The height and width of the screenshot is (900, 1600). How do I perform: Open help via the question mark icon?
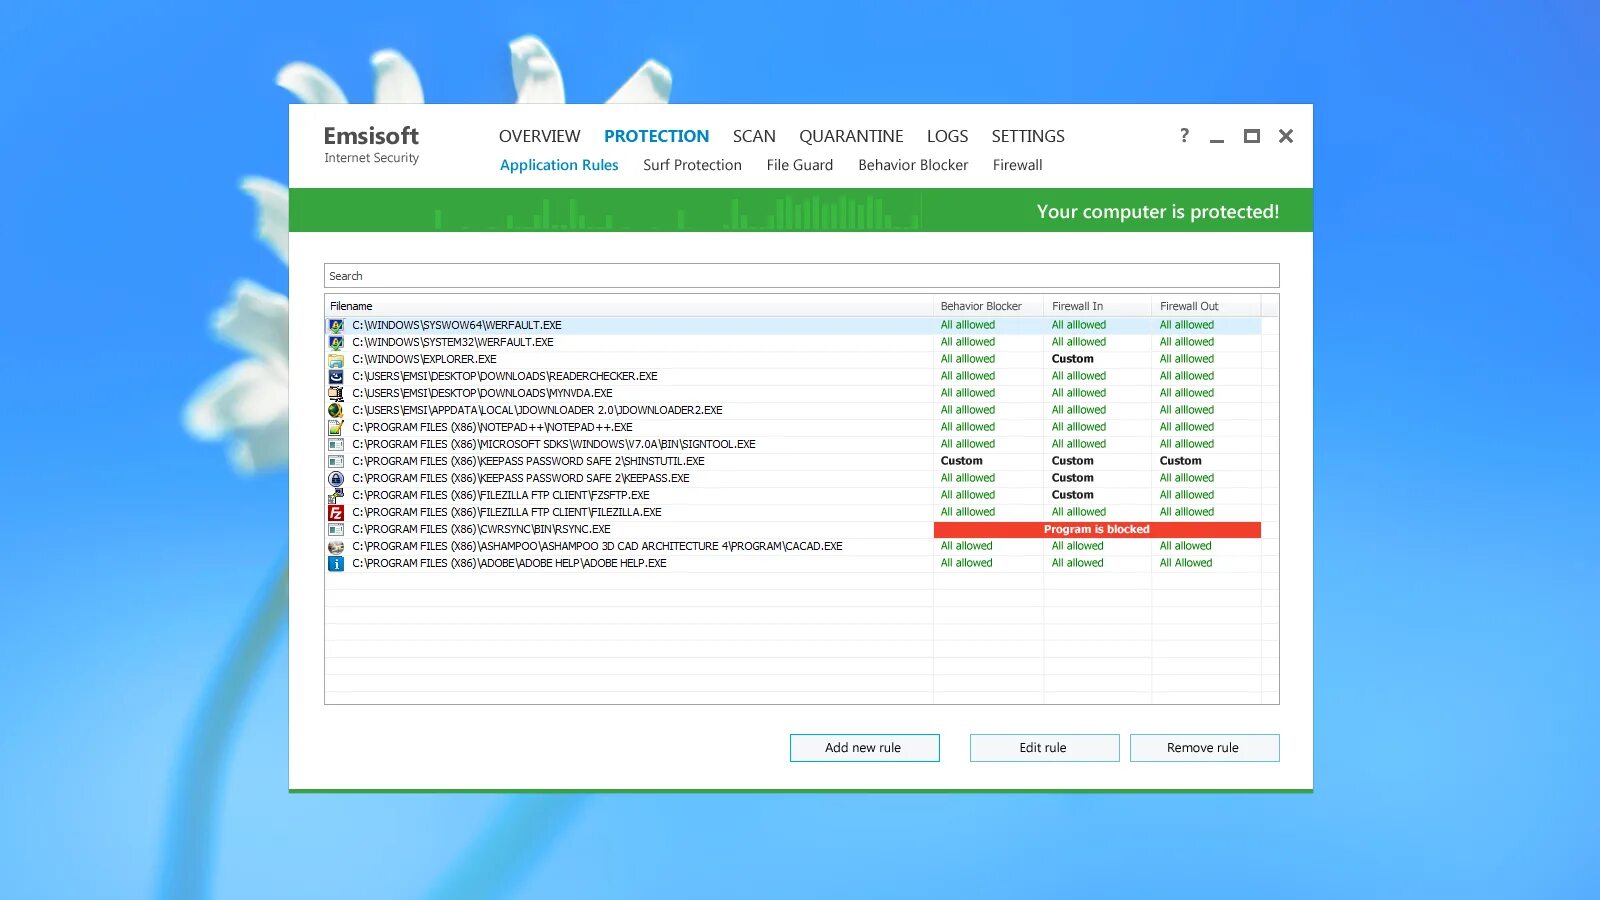(x=1185, y=135)
